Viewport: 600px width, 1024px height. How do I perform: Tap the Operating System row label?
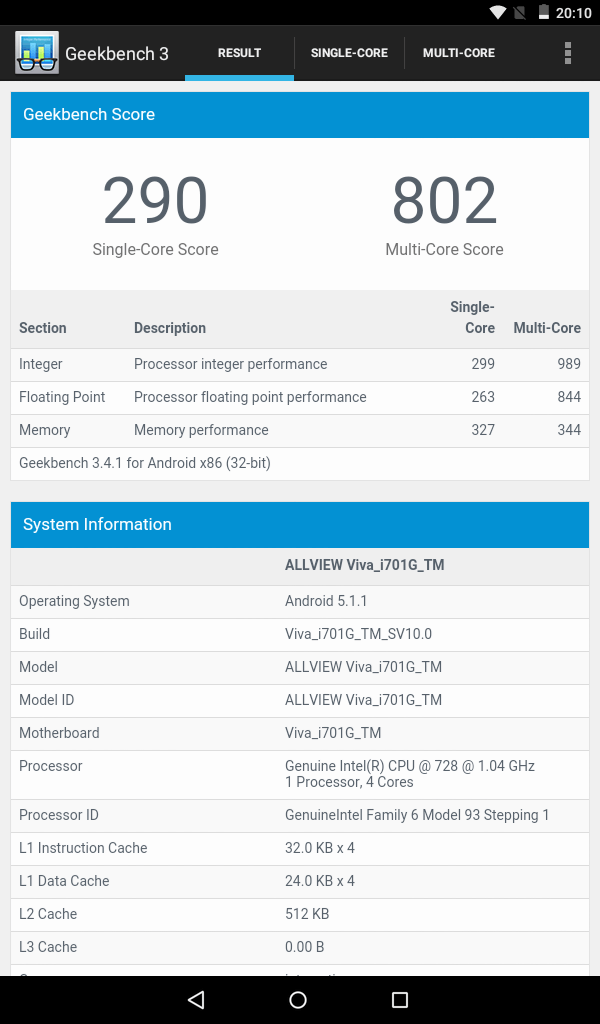(74, 601)
